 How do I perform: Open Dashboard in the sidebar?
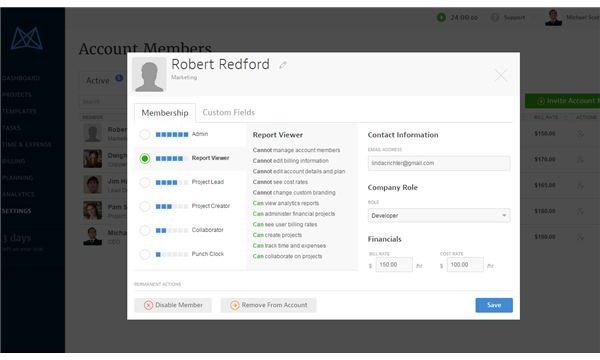click(21, 78)
